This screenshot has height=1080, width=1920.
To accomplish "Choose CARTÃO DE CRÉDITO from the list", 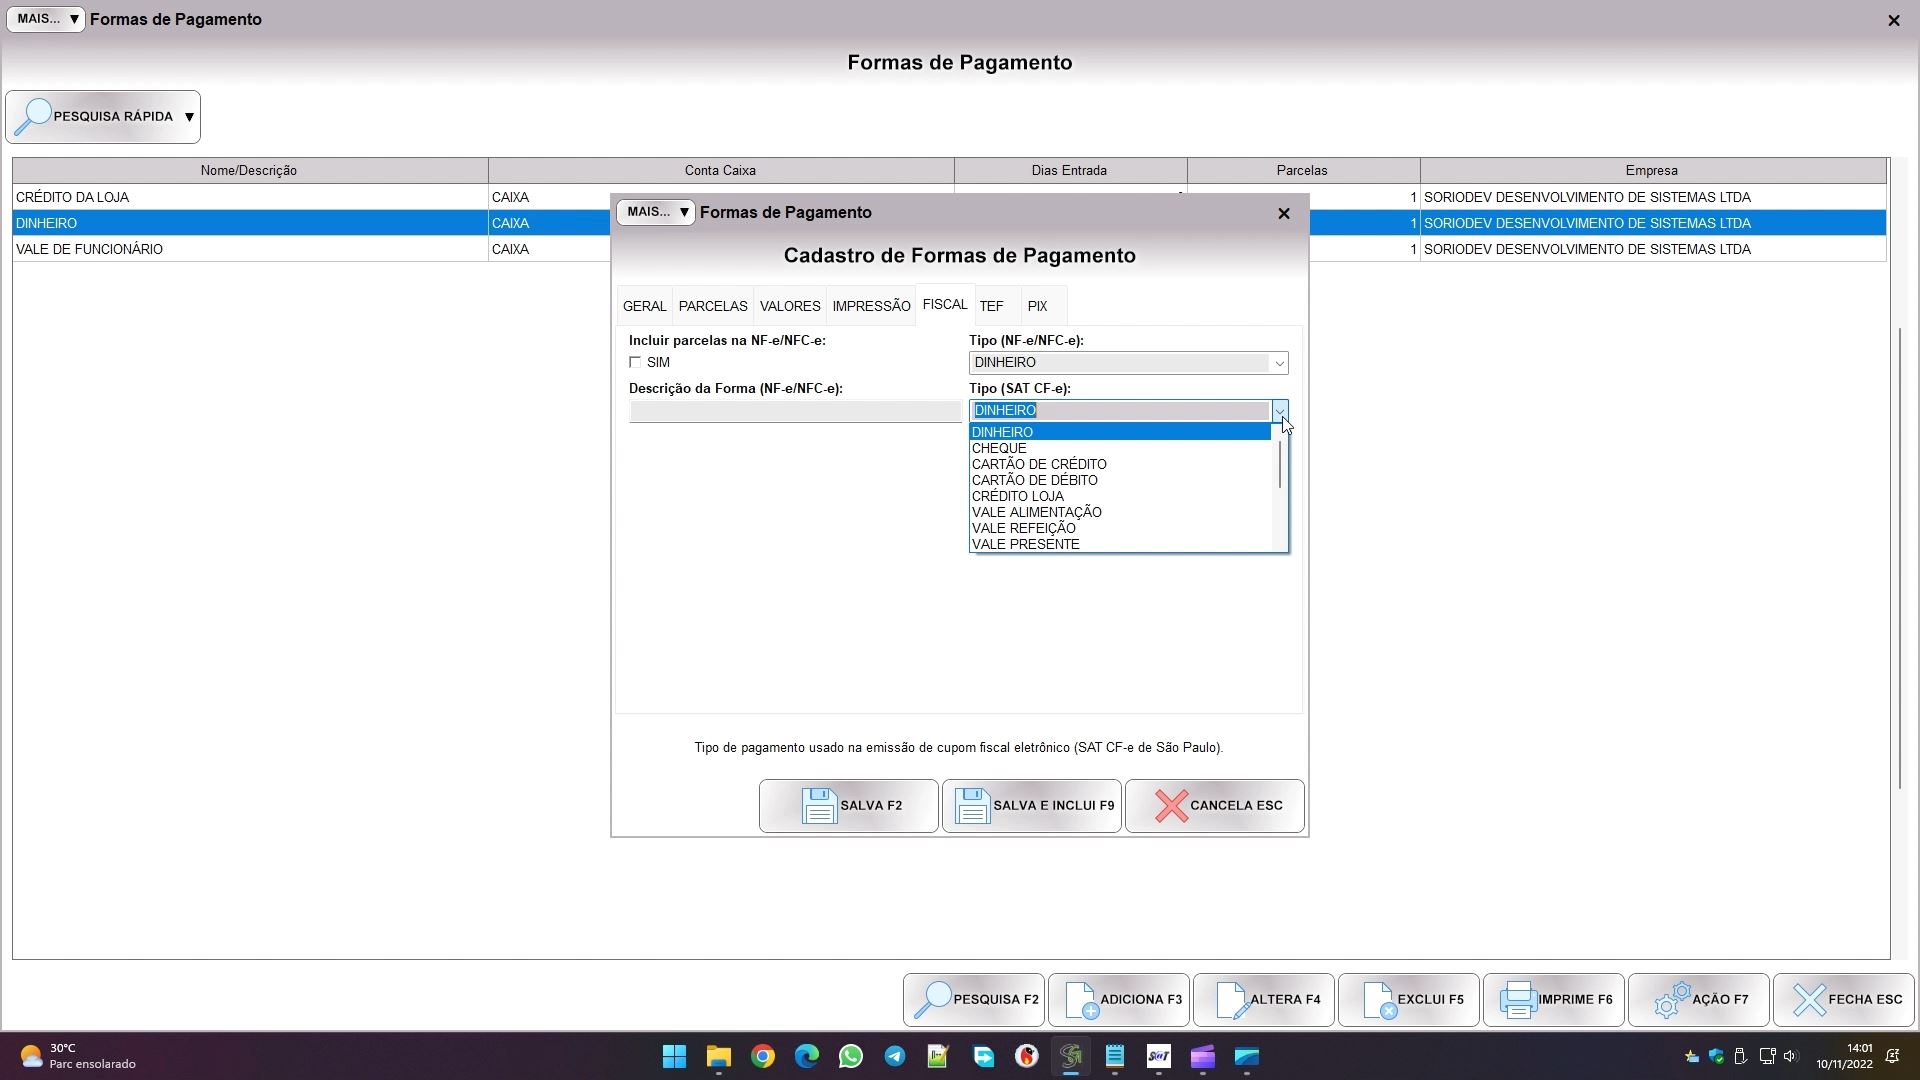I will 1039,464.
